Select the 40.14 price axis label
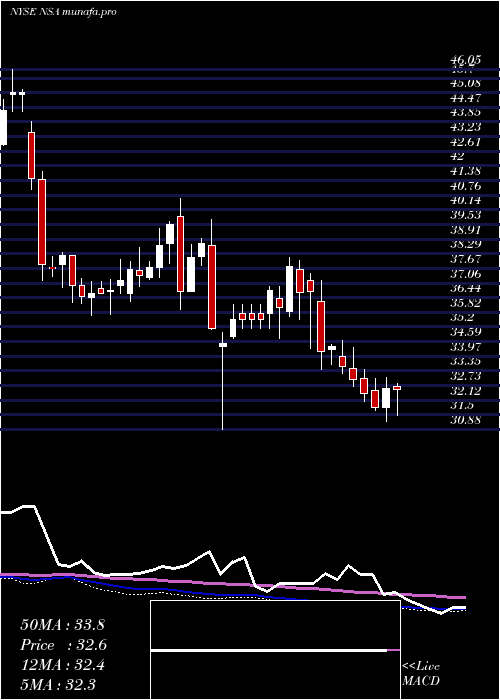Image resolution: width=500 pixels, height=700 pixels. pos(465,200)
